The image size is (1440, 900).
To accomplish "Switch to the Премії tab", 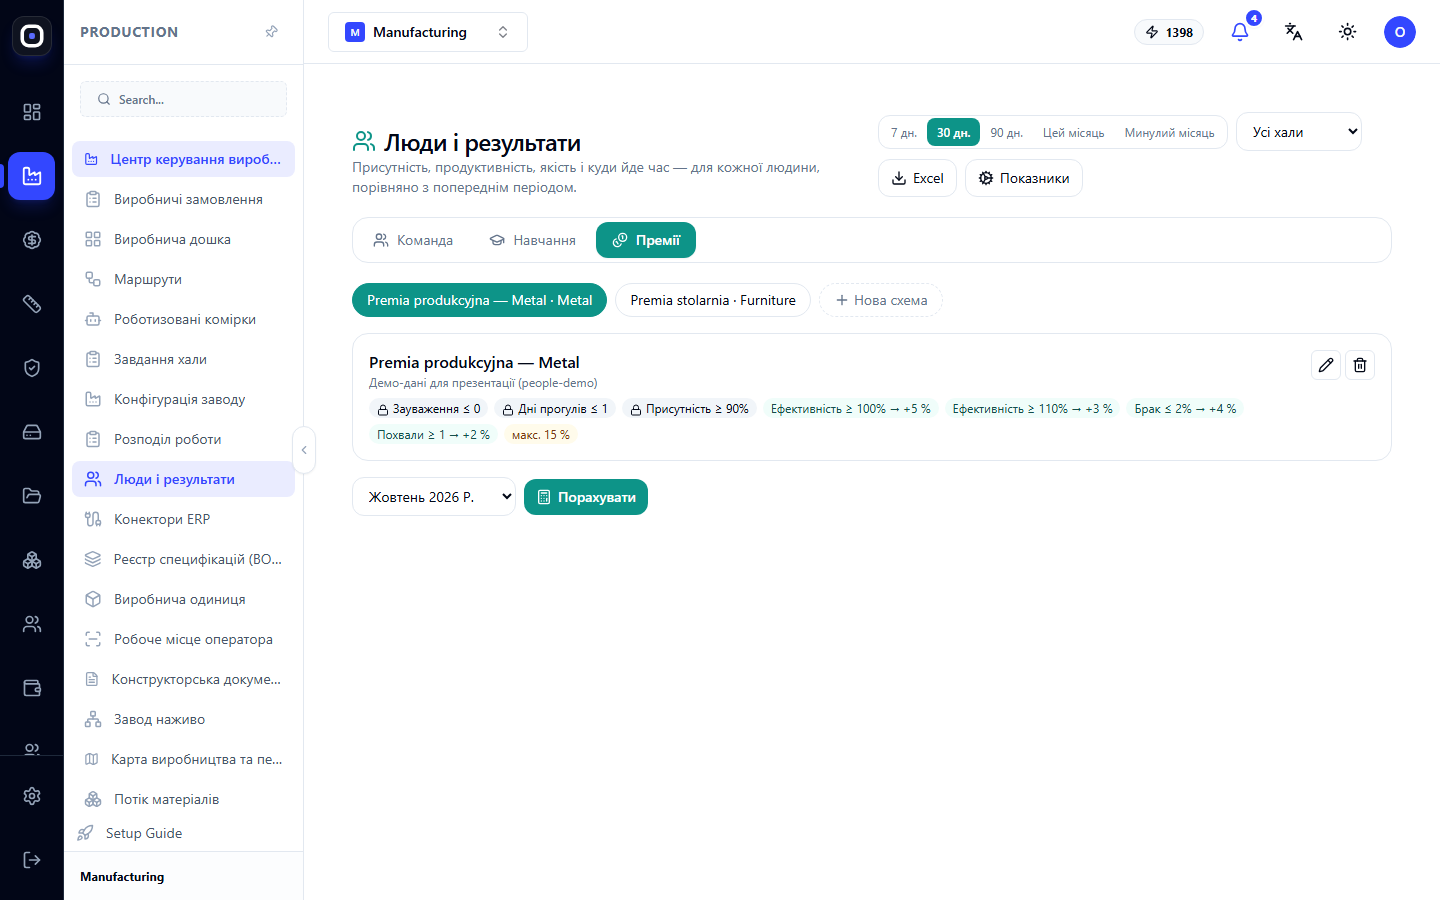I will click(x=646, y=240).
